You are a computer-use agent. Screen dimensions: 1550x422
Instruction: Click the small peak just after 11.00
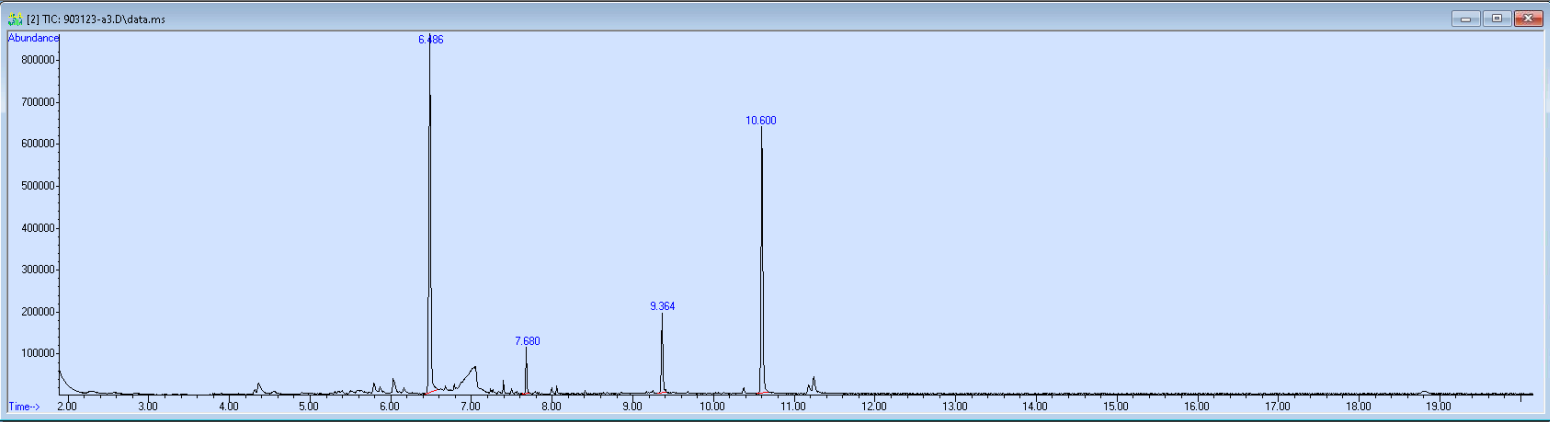click(x=814, y=384)
